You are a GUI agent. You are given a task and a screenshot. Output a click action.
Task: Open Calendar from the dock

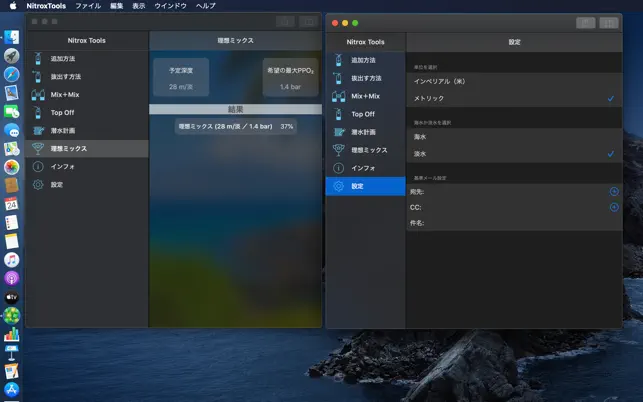pos(11,204)
